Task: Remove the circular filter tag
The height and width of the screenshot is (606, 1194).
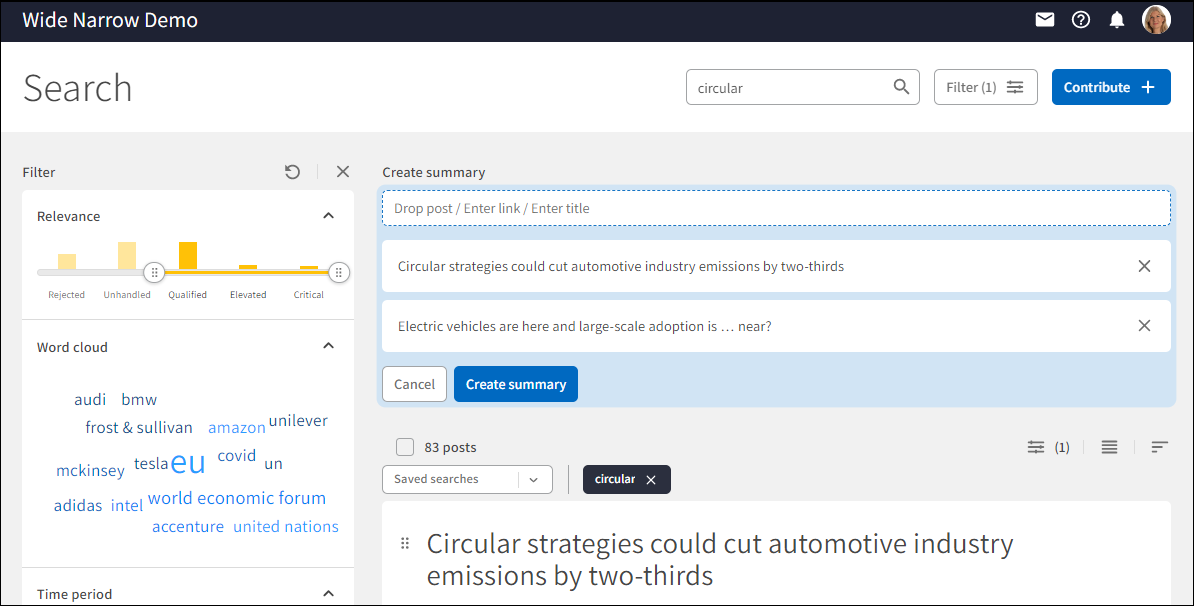Action: click(x=653, y=479)
